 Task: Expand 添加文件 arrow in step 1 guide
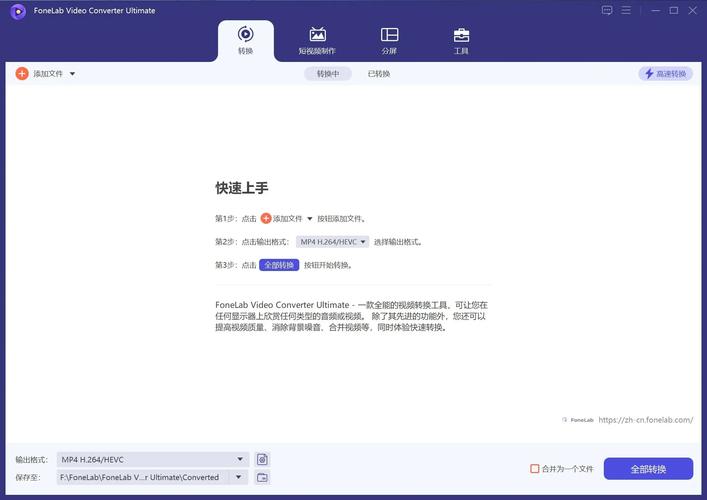coord(309,219)
